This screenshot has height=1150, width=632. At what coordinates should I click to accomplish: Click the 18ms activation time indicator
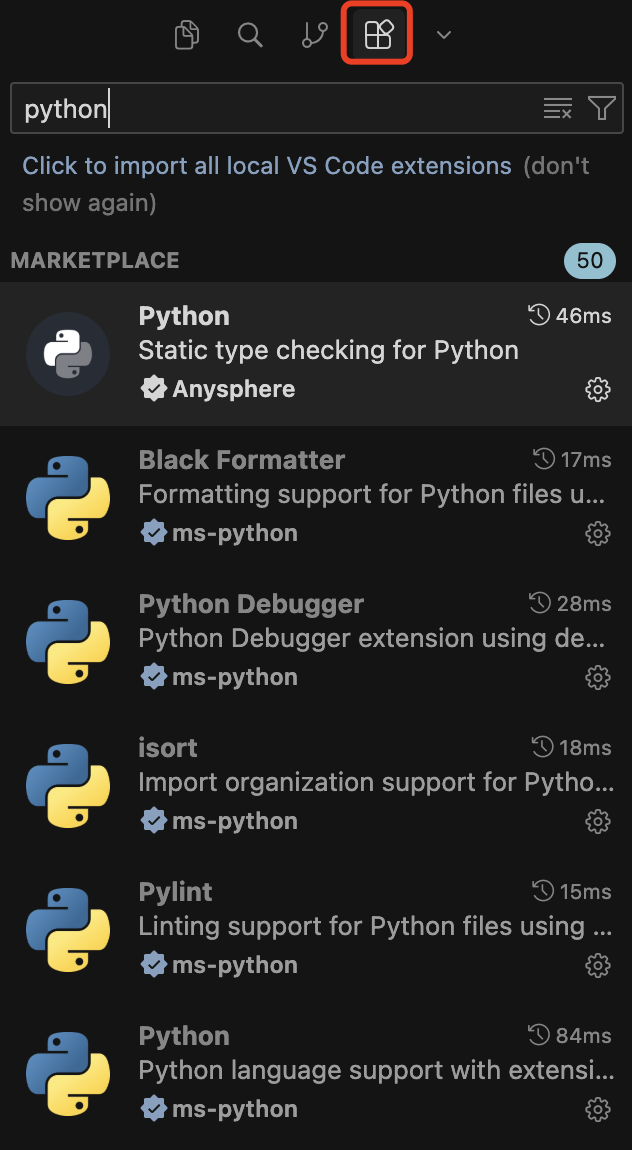(571, 747)
